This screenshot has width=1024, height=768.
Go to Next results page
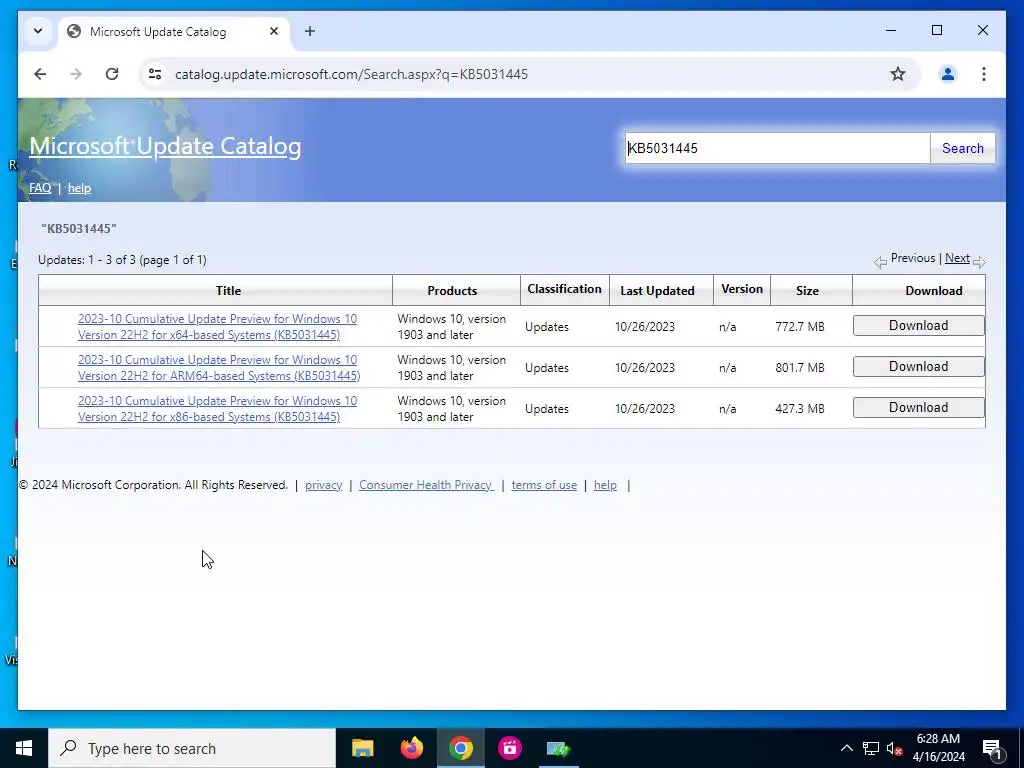(957, 258)
